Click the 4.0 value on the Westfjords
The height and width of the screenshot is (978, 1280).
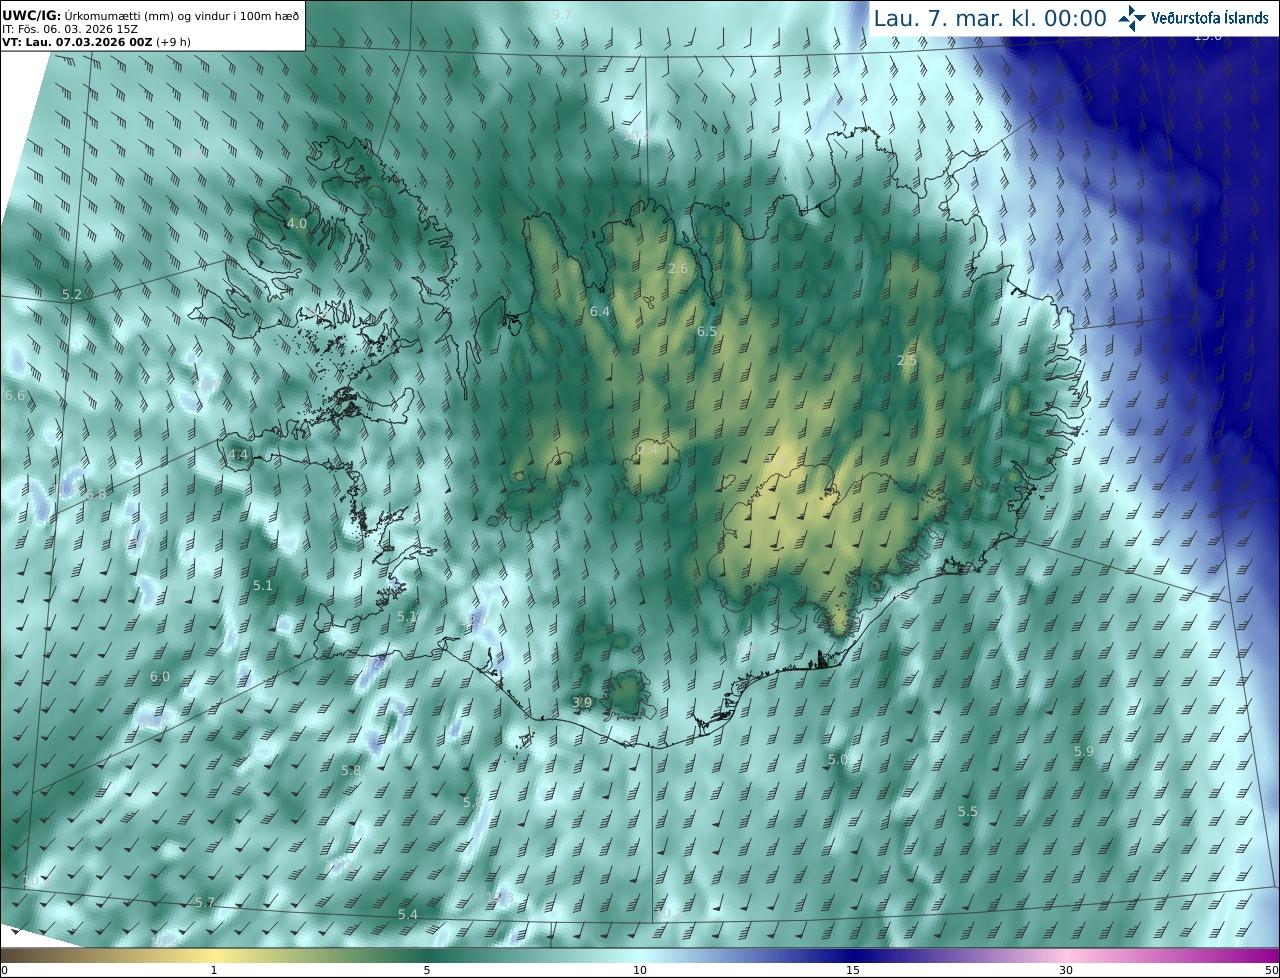(x=297, y=223)
